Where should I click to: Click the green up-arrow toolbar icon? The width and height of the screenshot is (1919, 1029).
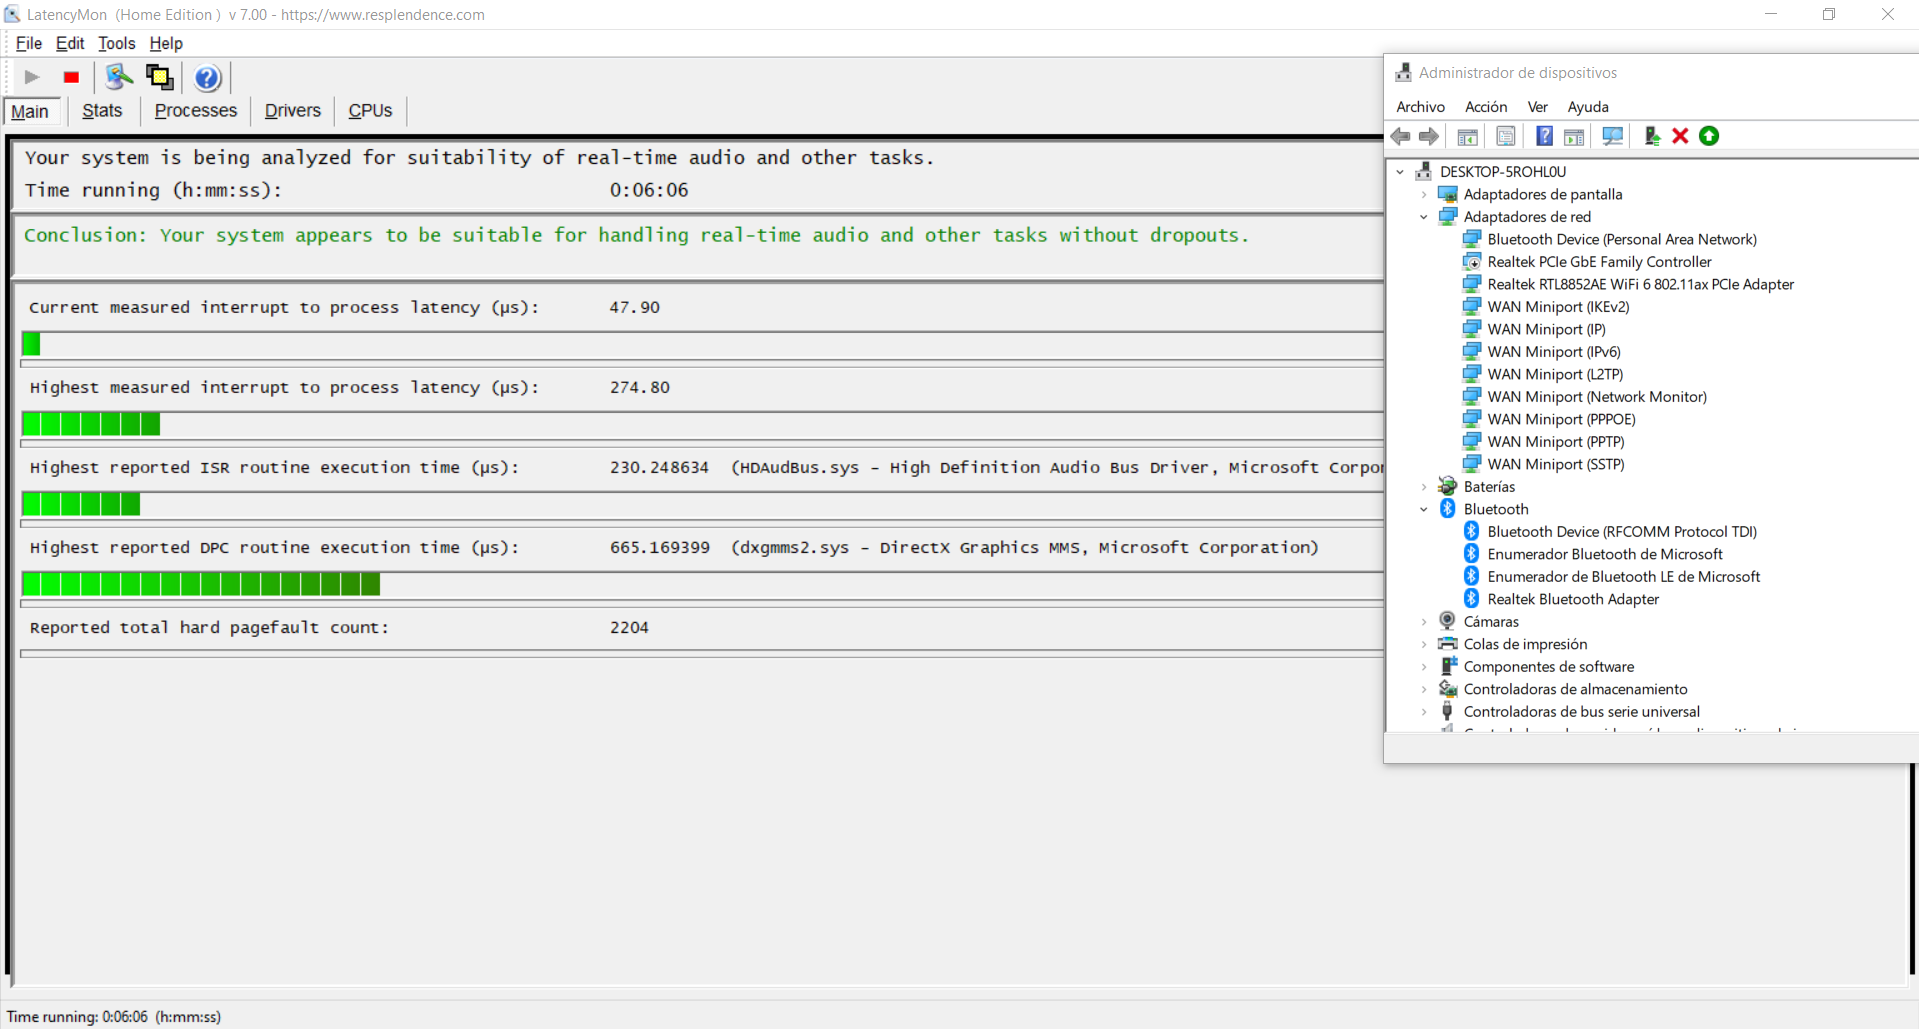(x=1709, y=136)
